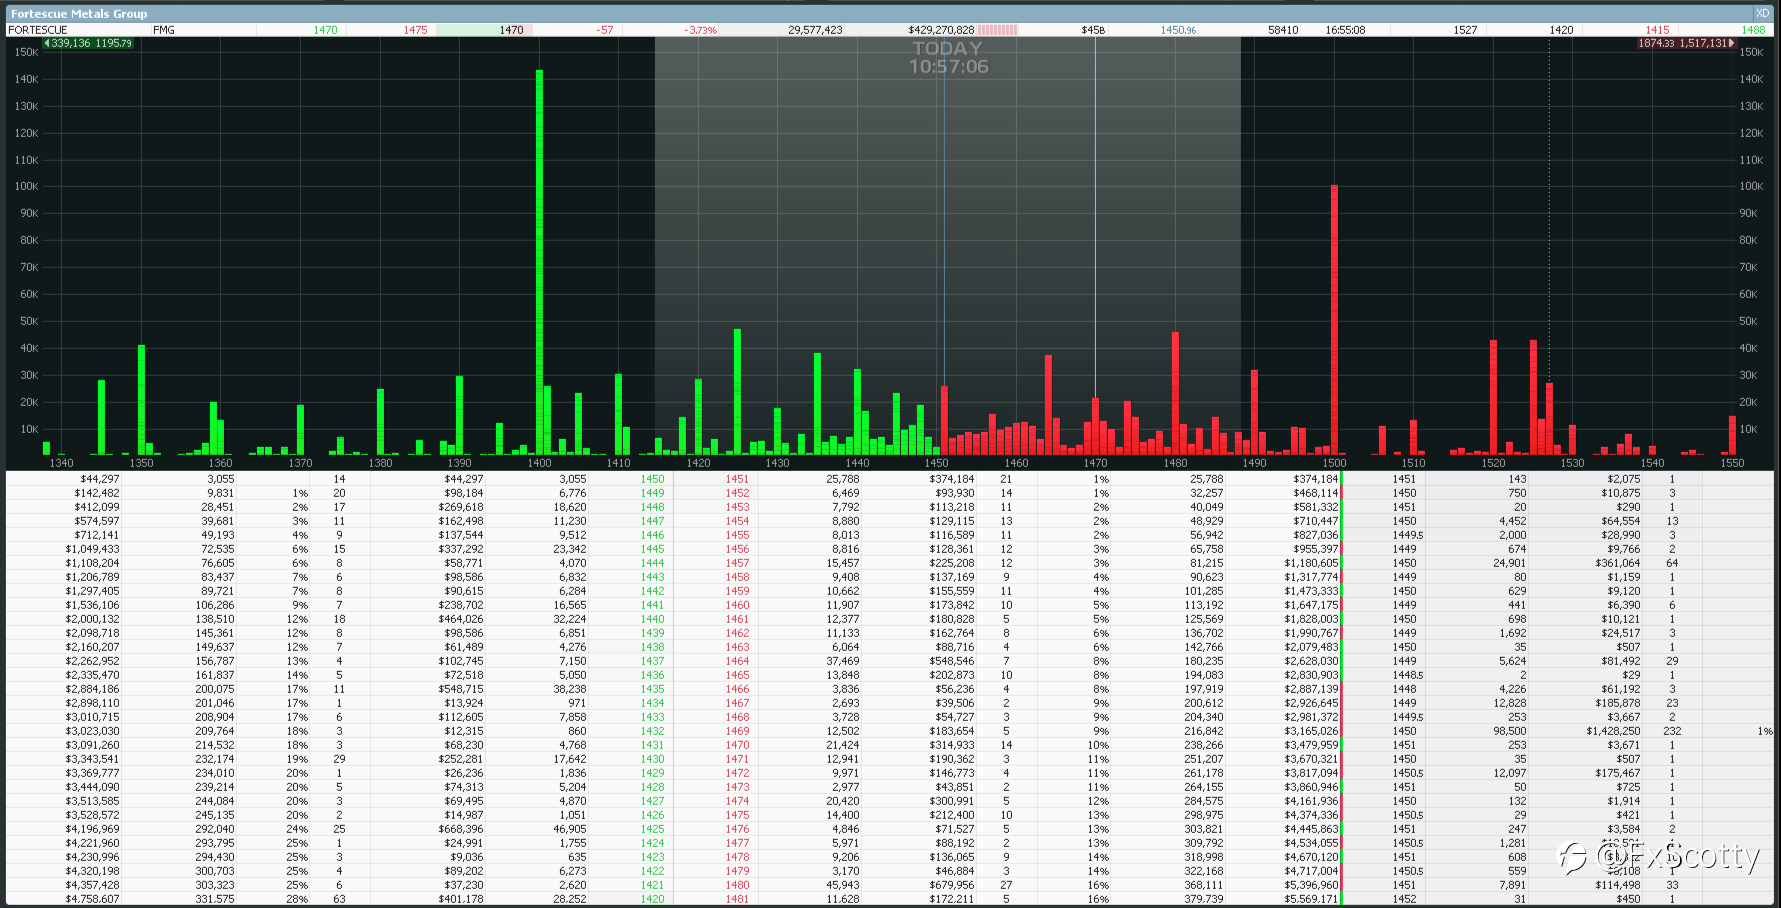
Task: Click the red 1415 value in the quote bar
Action: tap(1657, 30)
